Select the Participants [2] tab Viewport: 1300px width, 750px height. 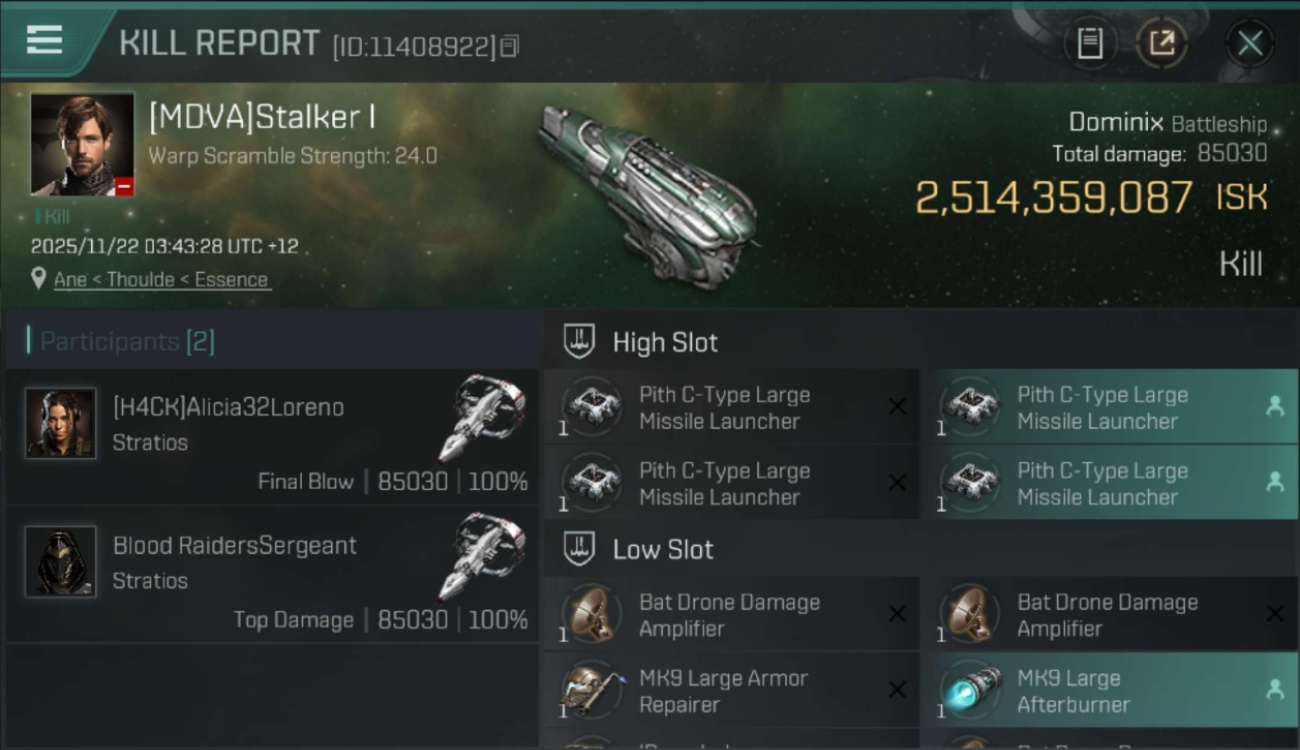[x=127, y=342]
